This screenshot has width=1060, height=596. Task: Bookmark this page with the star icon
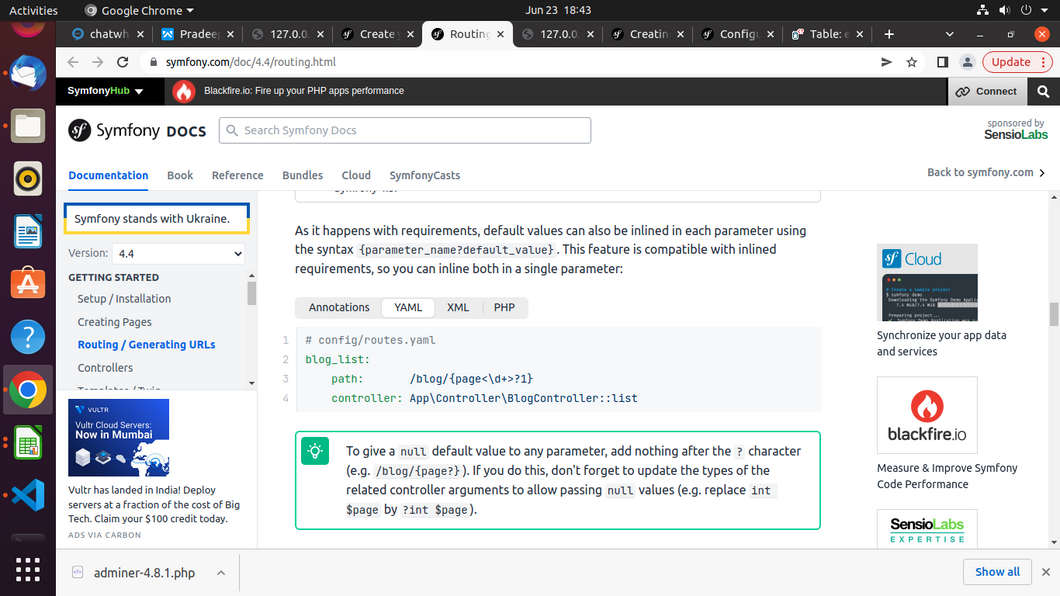[x=912, y=62]
